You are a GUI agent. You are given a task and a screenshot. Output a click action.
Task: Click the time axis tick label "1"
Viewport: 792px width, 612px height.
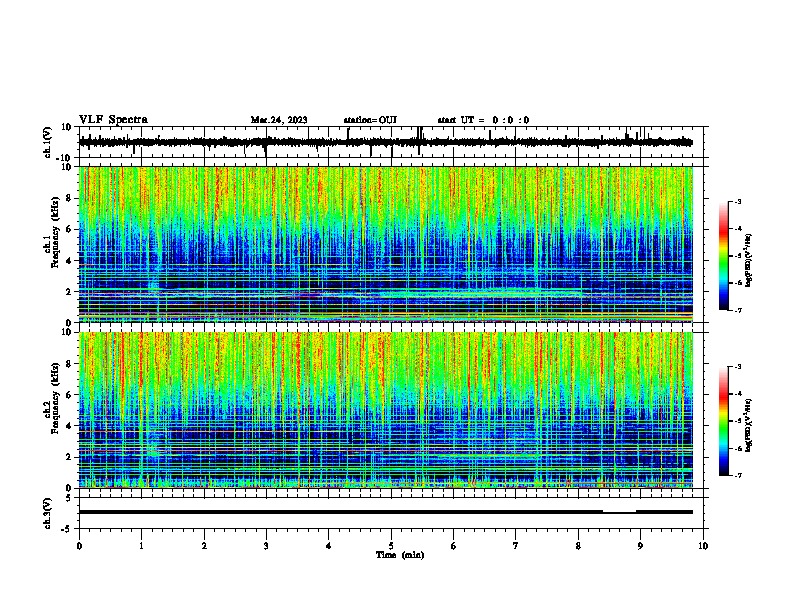point(141,546)
